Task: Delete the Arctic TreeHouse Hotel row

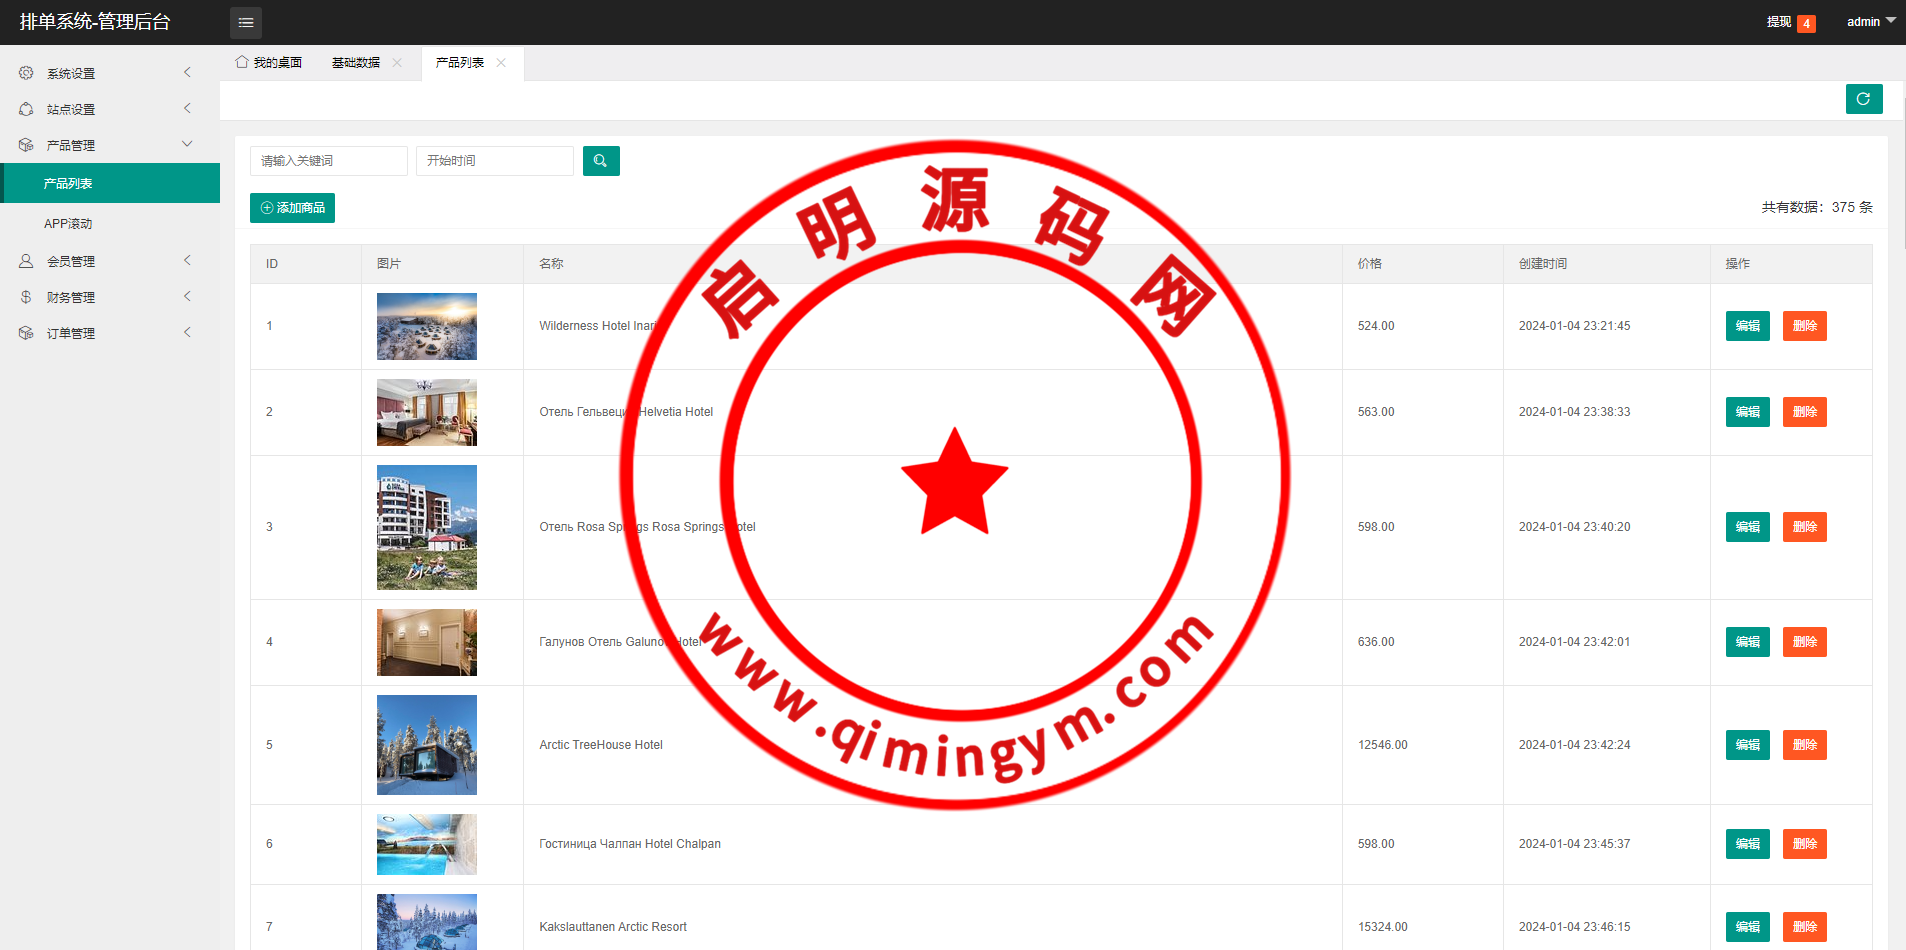Action: point(1804,745)
